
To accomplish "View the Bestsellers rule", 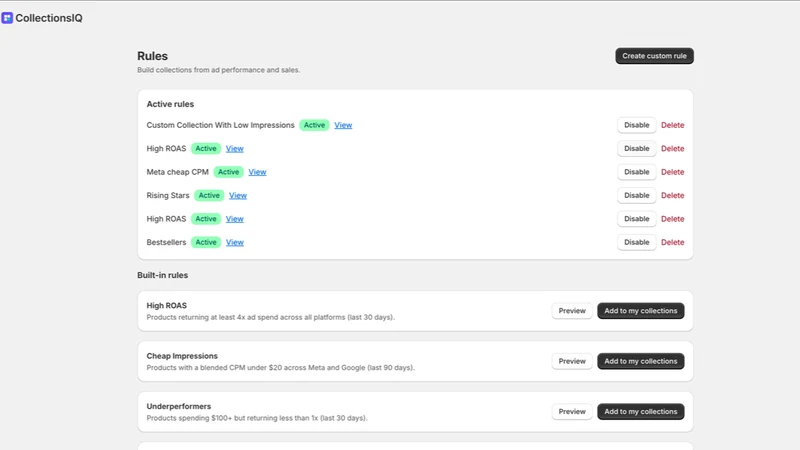I will (235, 242).
